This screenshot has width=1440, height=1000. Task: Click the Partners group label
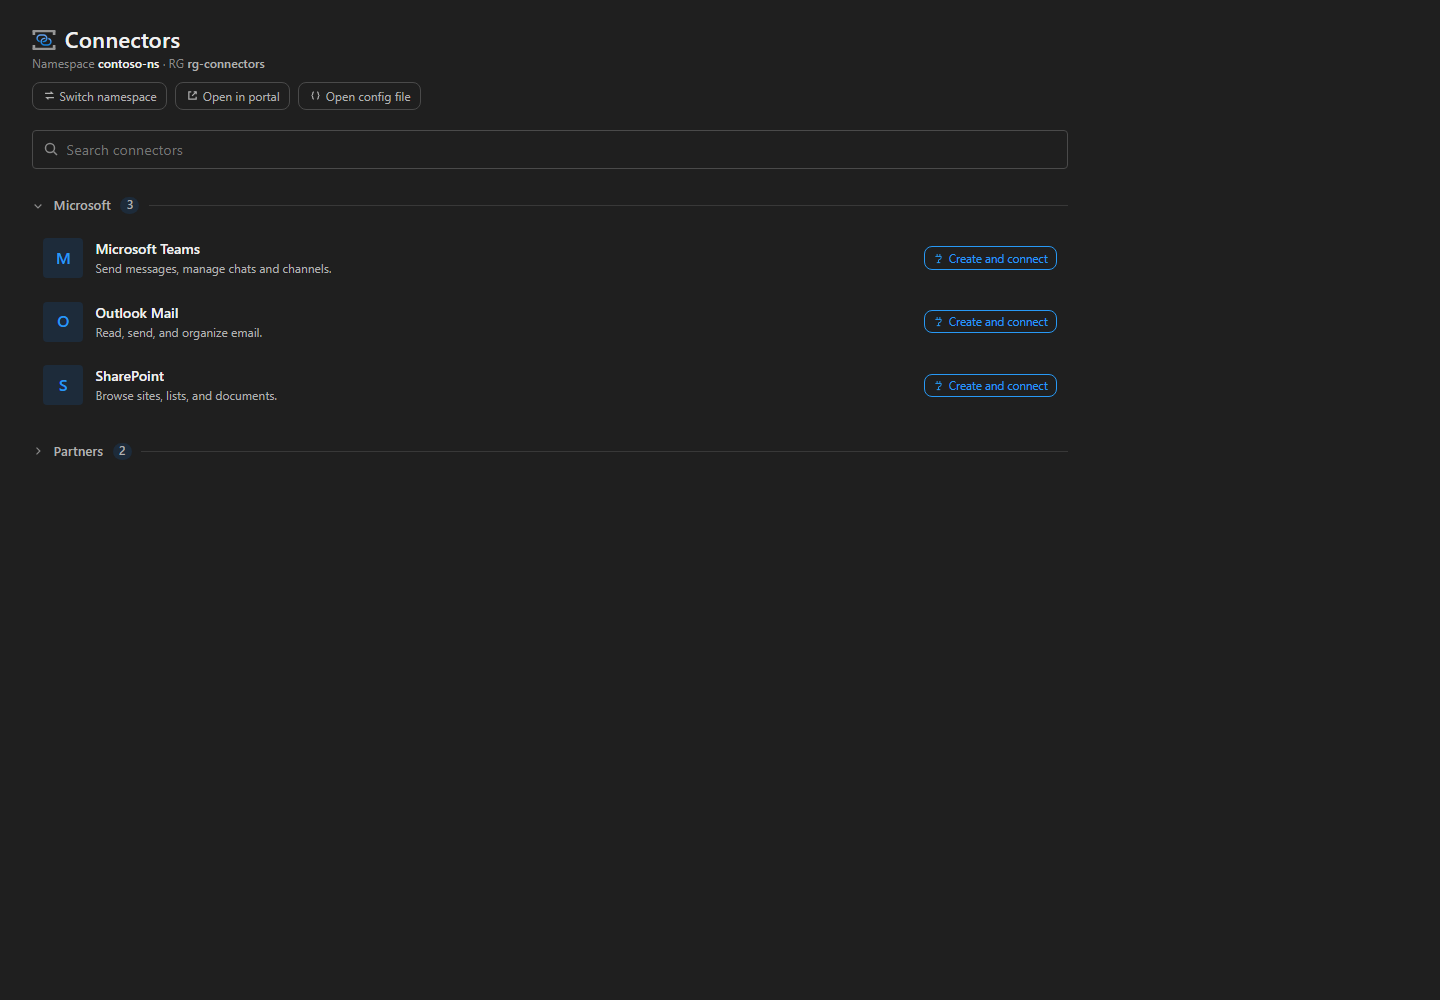point(78,452)
